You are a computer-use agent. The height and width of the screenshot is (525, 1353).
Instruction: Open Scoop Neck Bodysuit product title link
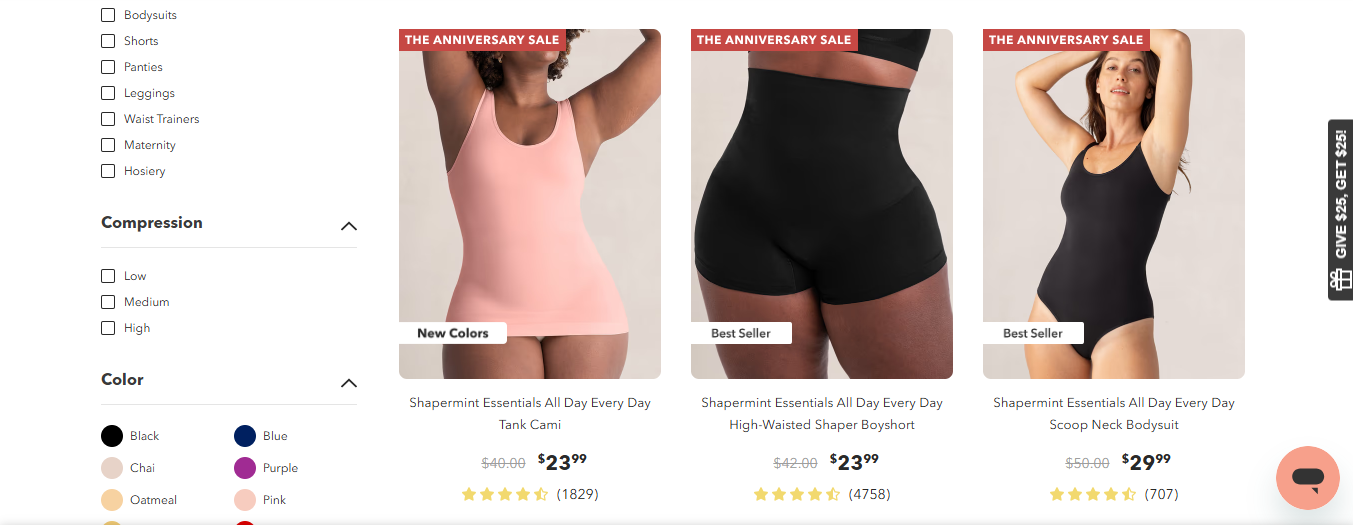[1114, 414]
